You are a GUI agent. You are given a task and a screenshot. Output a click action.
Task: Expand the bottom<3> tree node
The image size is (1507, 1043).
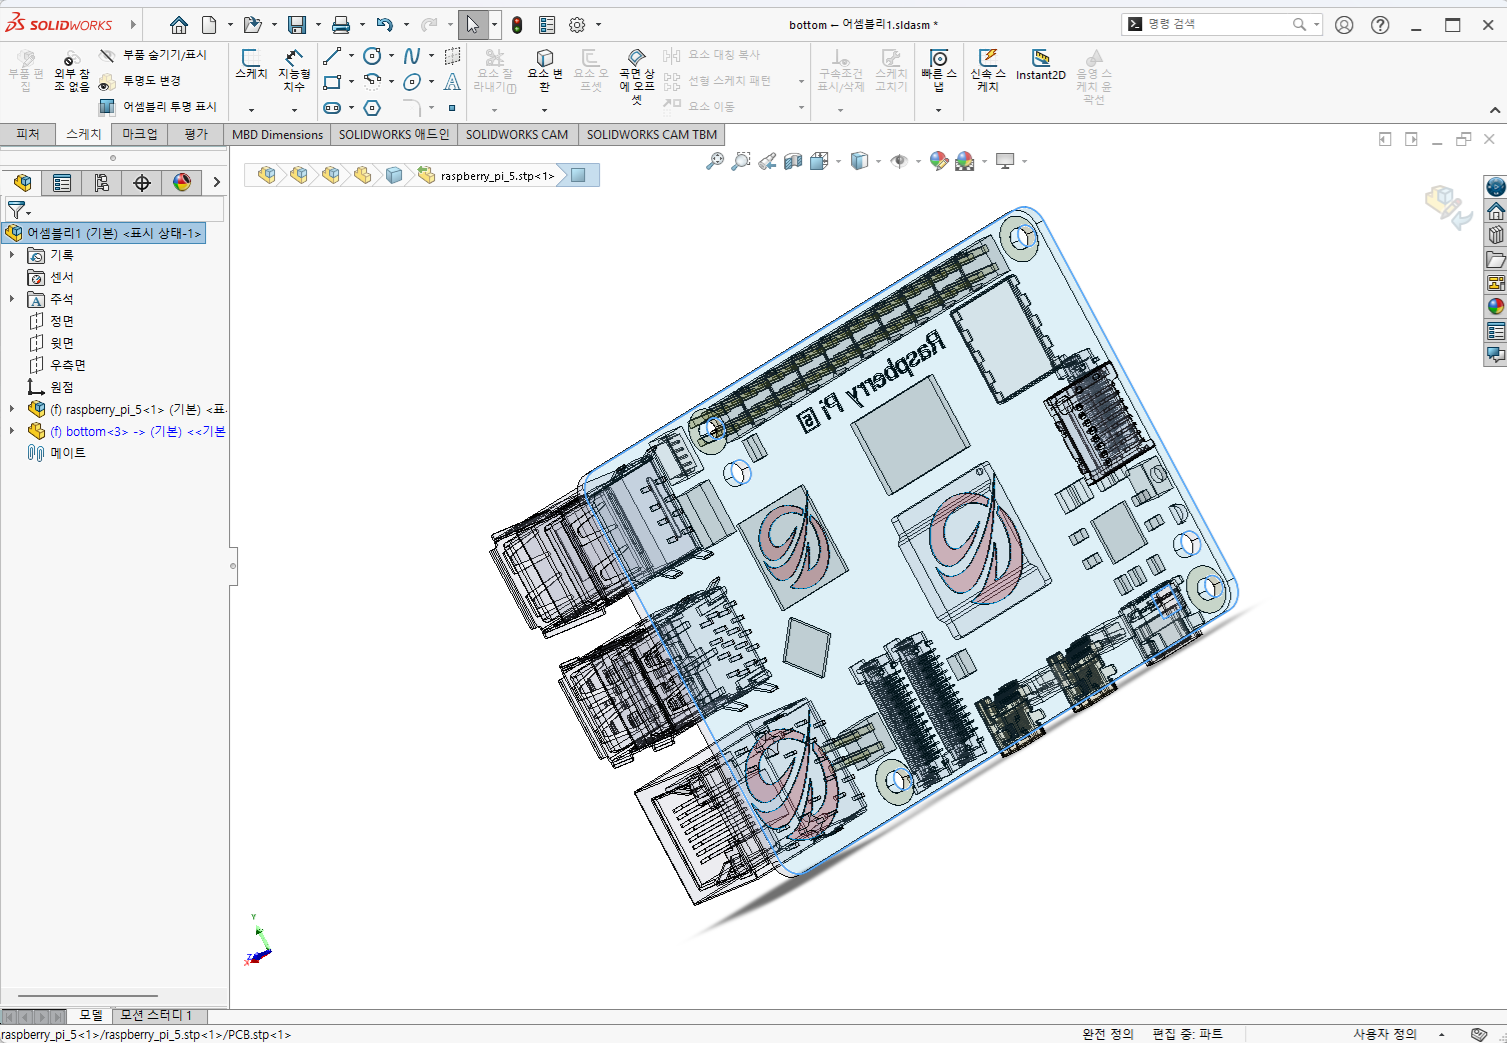12,431
